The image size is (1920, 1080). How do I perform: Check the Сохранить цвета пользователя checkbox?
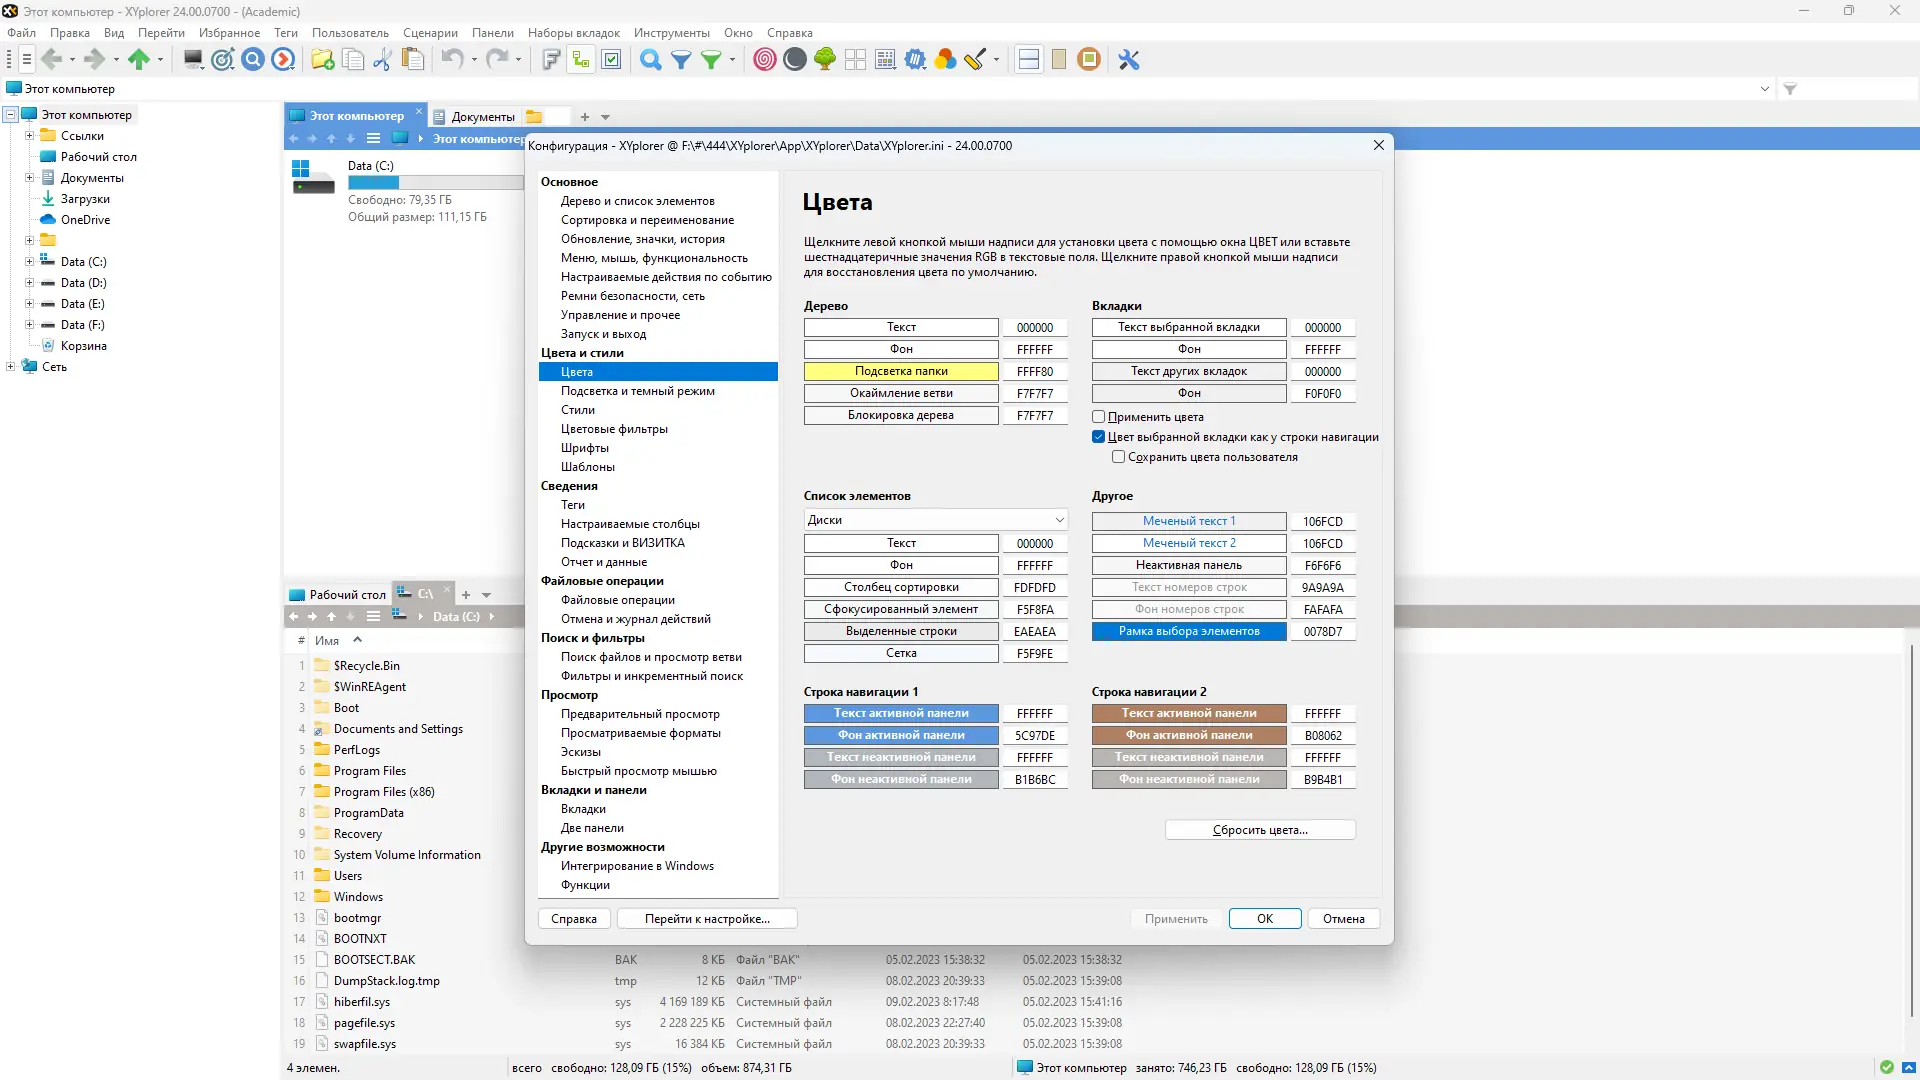coord(1119,457)
